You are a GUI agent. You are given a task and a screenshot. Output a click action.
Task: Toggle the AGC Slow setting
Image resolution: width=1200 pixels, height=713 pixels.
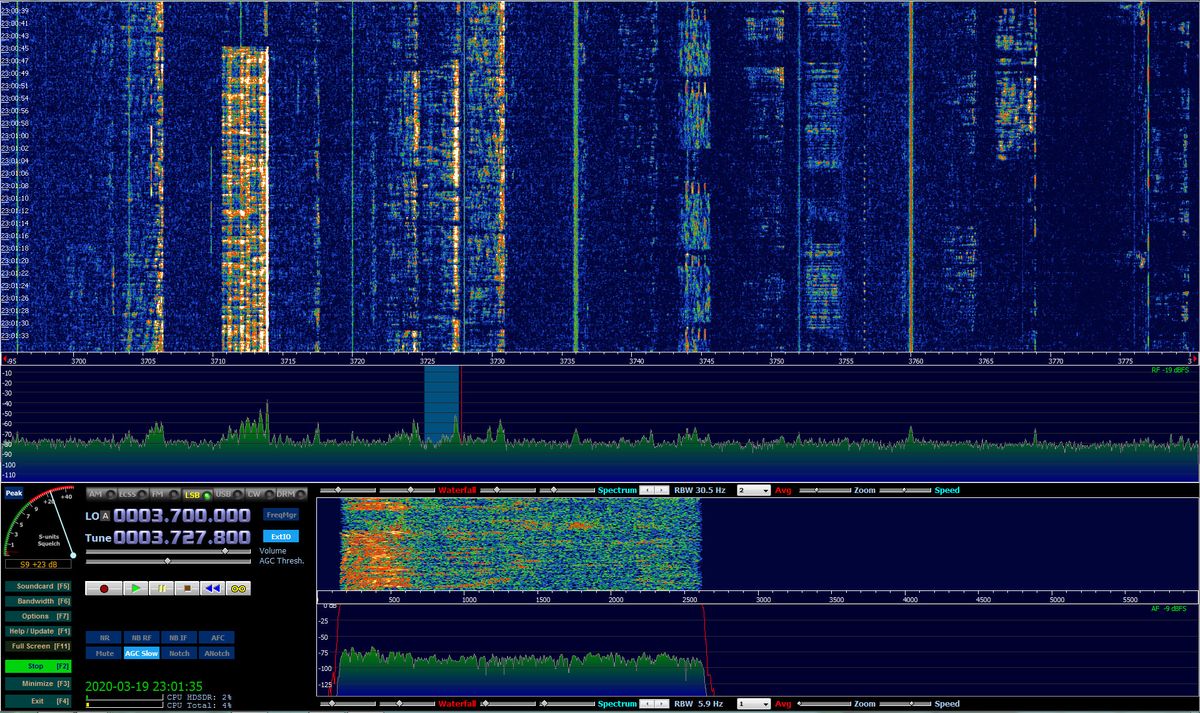point(141,653)
